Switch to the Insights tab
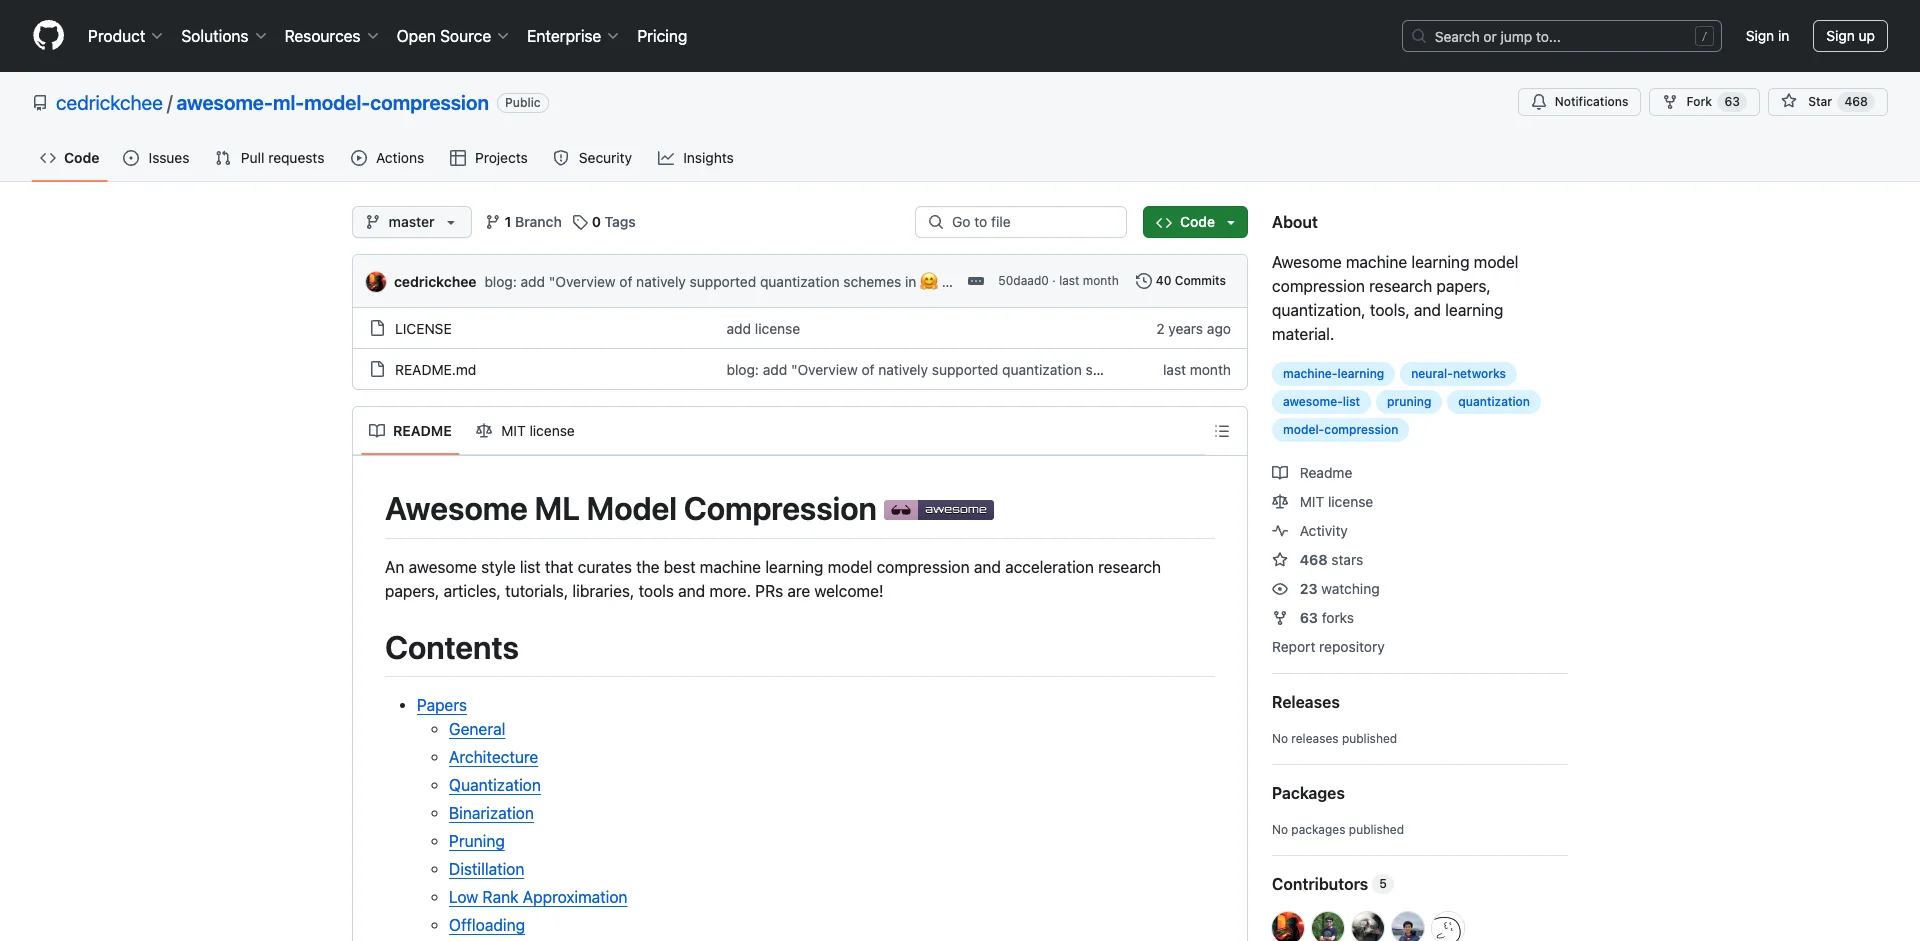The width and height of the screenshot is (1920, 941). coord(696,158)
